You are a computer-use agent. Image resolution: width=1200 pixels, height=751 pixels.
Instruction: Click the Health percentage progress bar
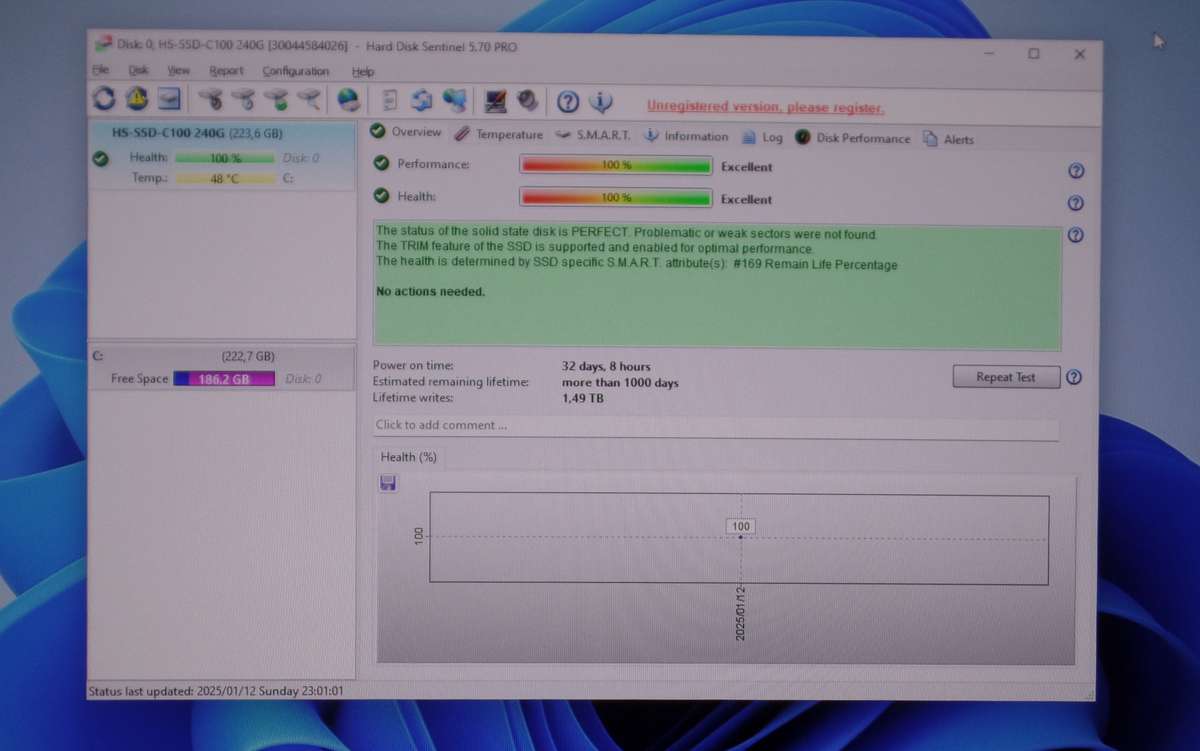[617, 197]
